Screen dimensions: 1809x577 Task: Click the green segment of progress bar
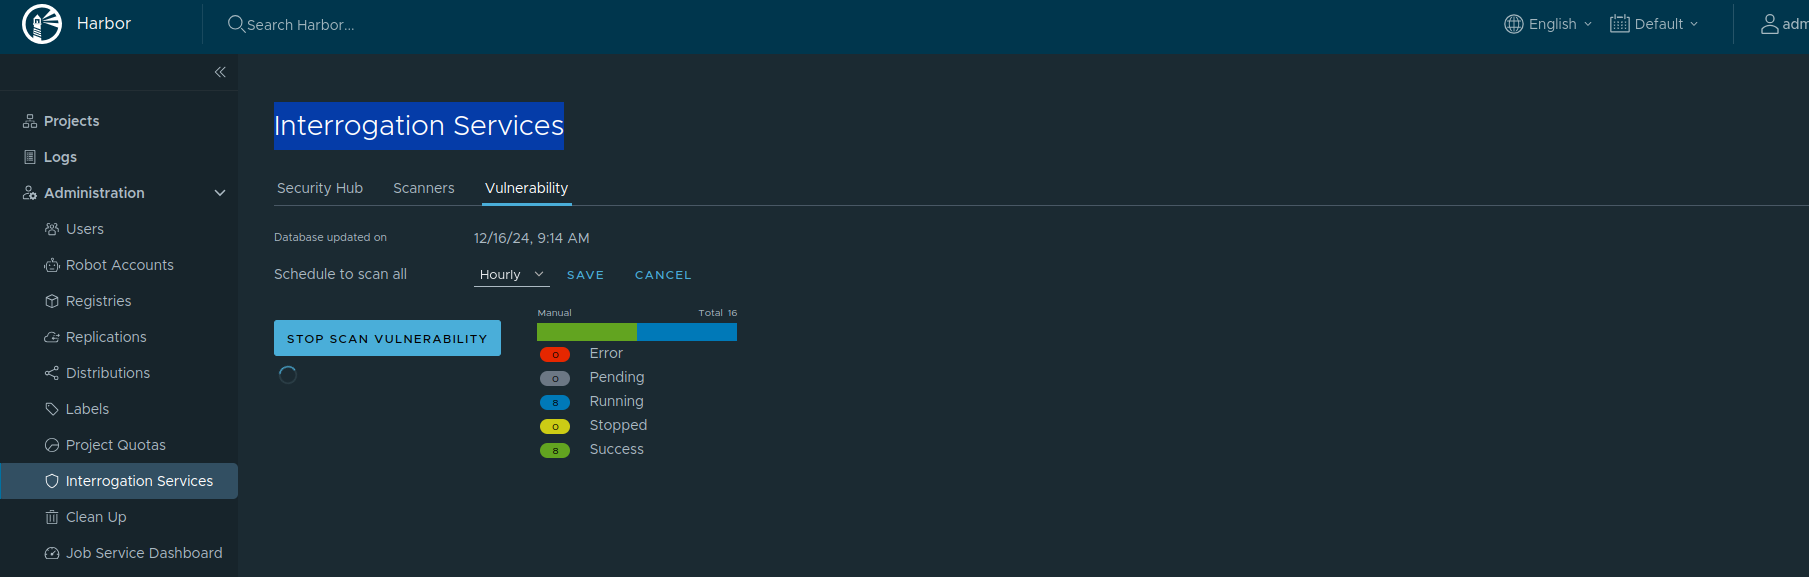[x=586, y=332]
